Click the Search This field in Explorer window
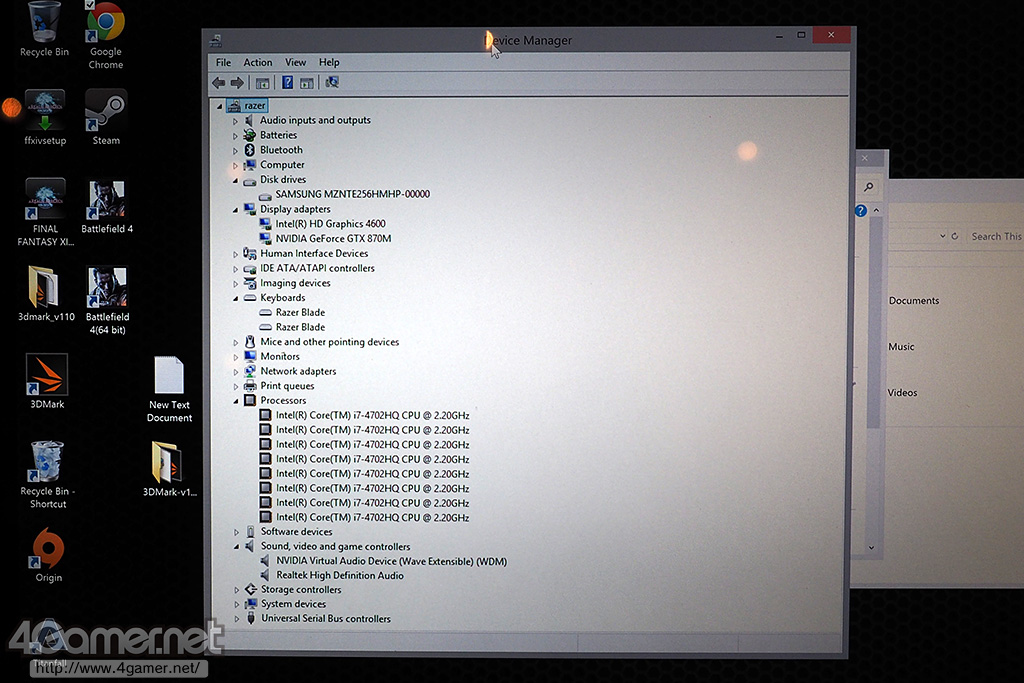 995,236
